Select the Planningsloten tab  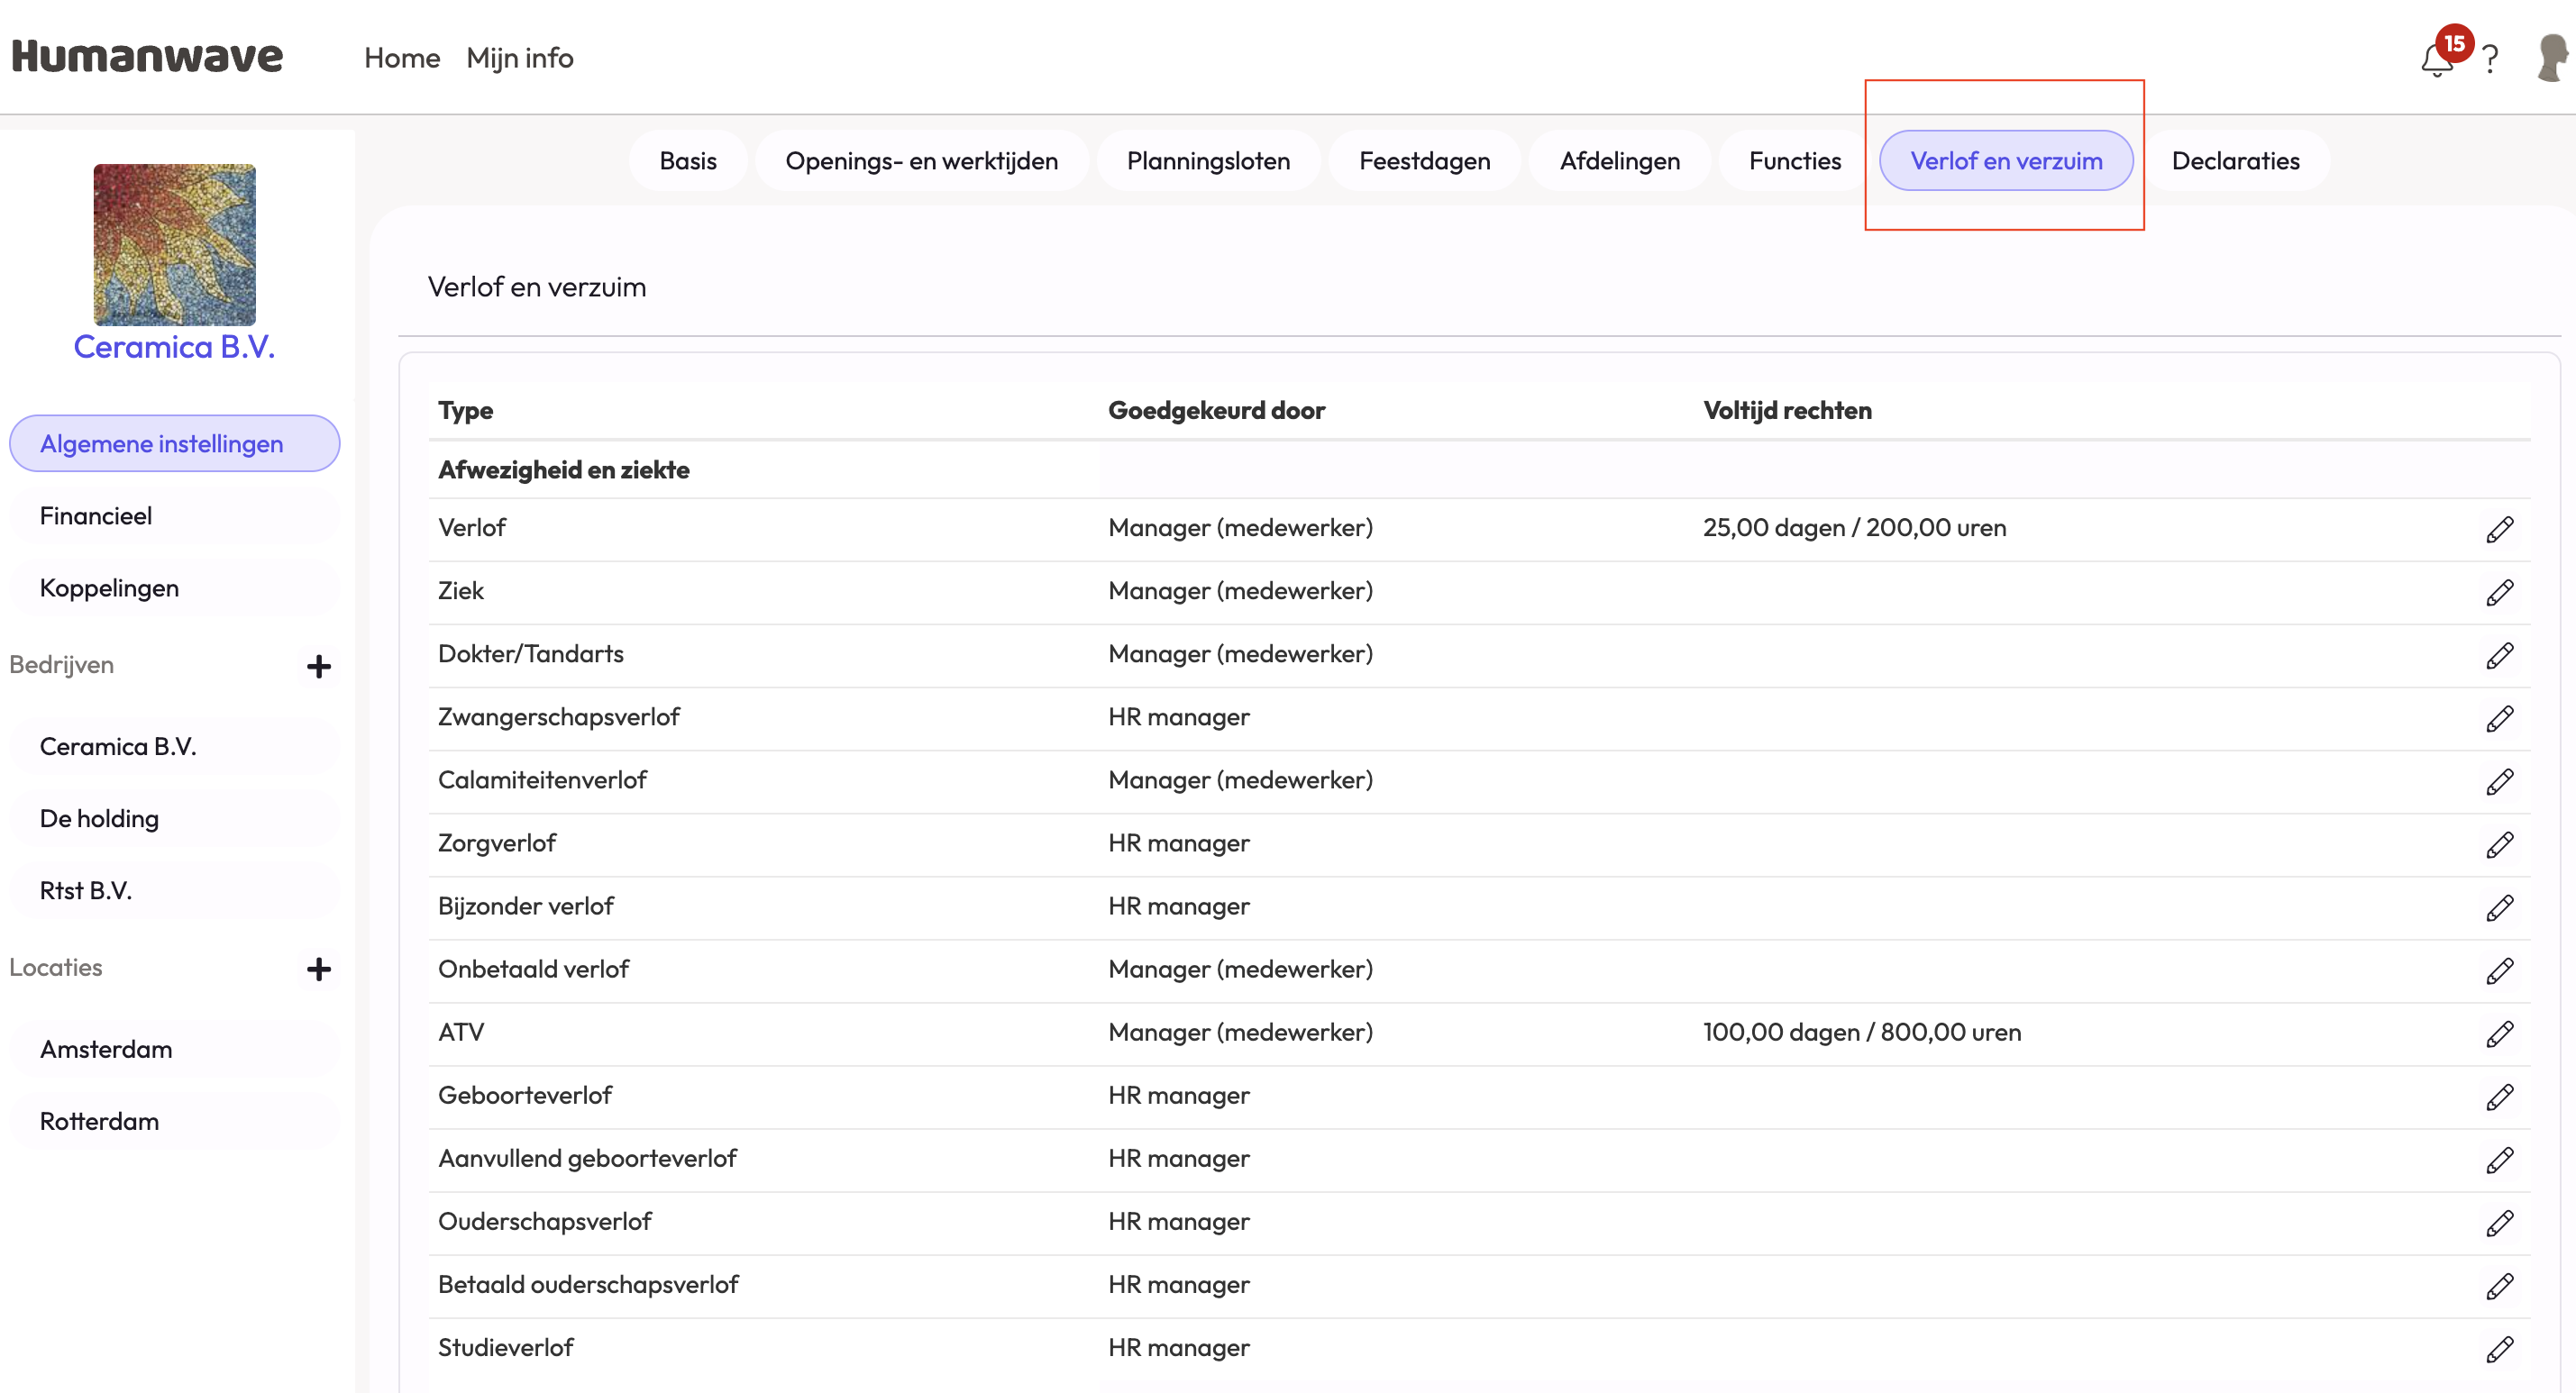pyautogui.click(x=1208, y=161)
